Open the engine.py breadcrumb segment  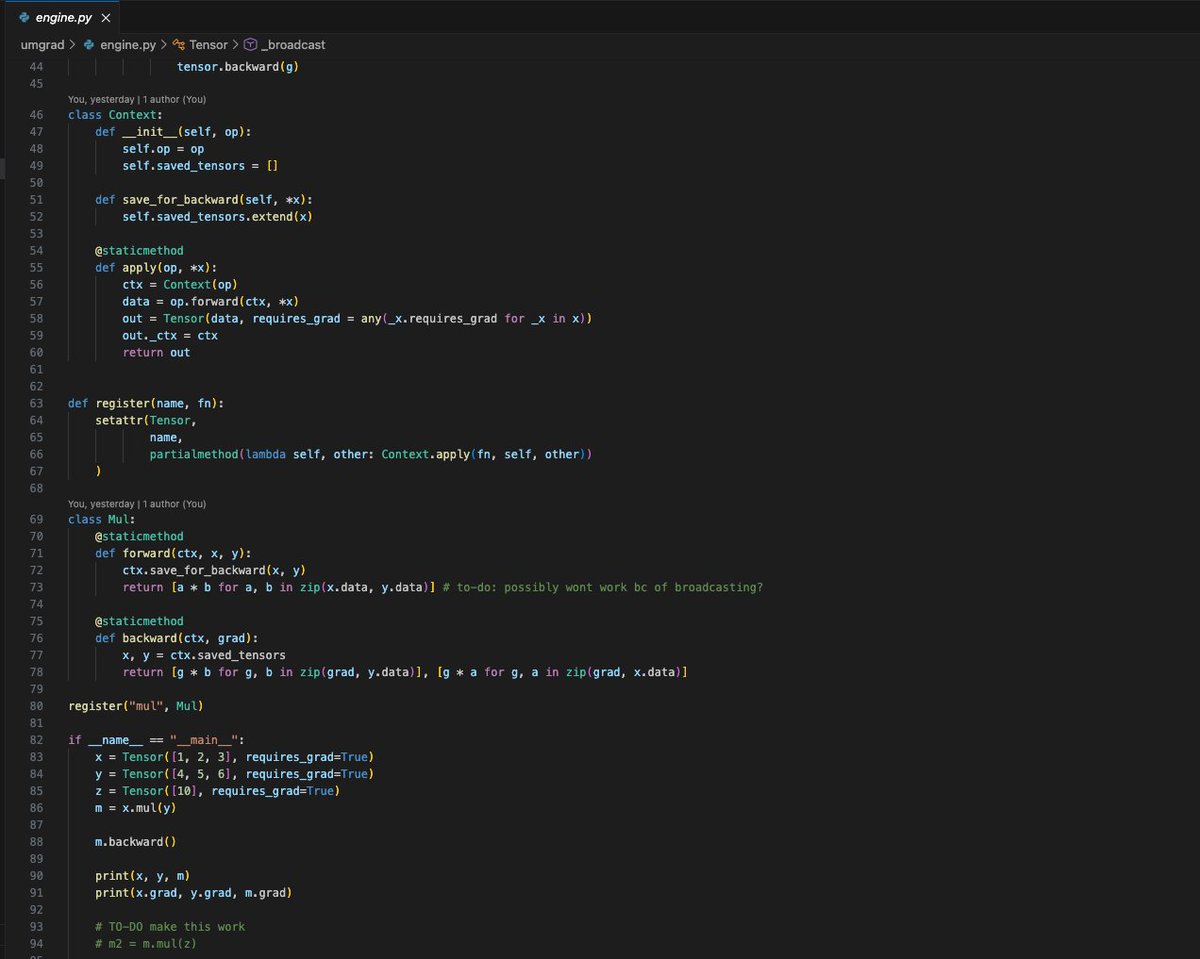coord(128,45)
